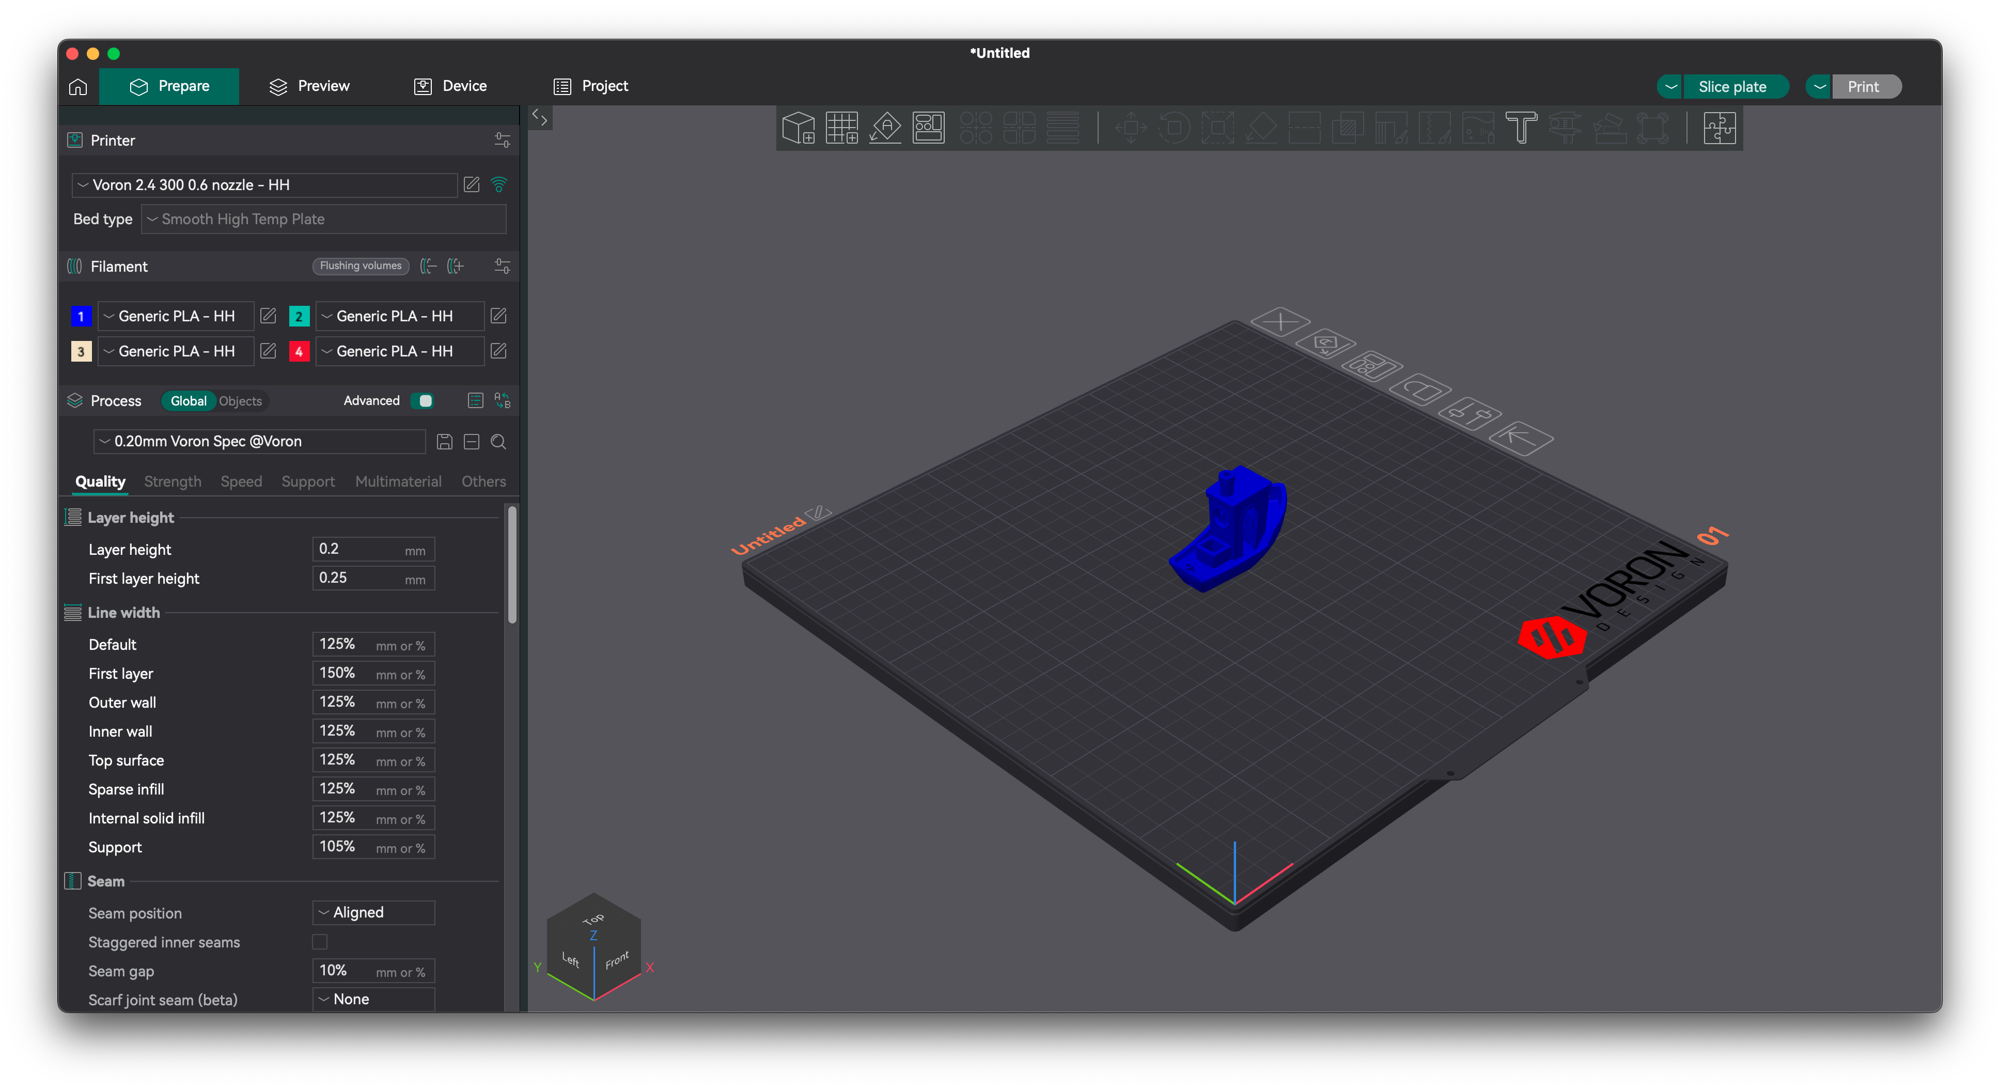Open the printer preset dropdown
The width and height of the screenshot is (2000, 1089).
click(264, 185)
